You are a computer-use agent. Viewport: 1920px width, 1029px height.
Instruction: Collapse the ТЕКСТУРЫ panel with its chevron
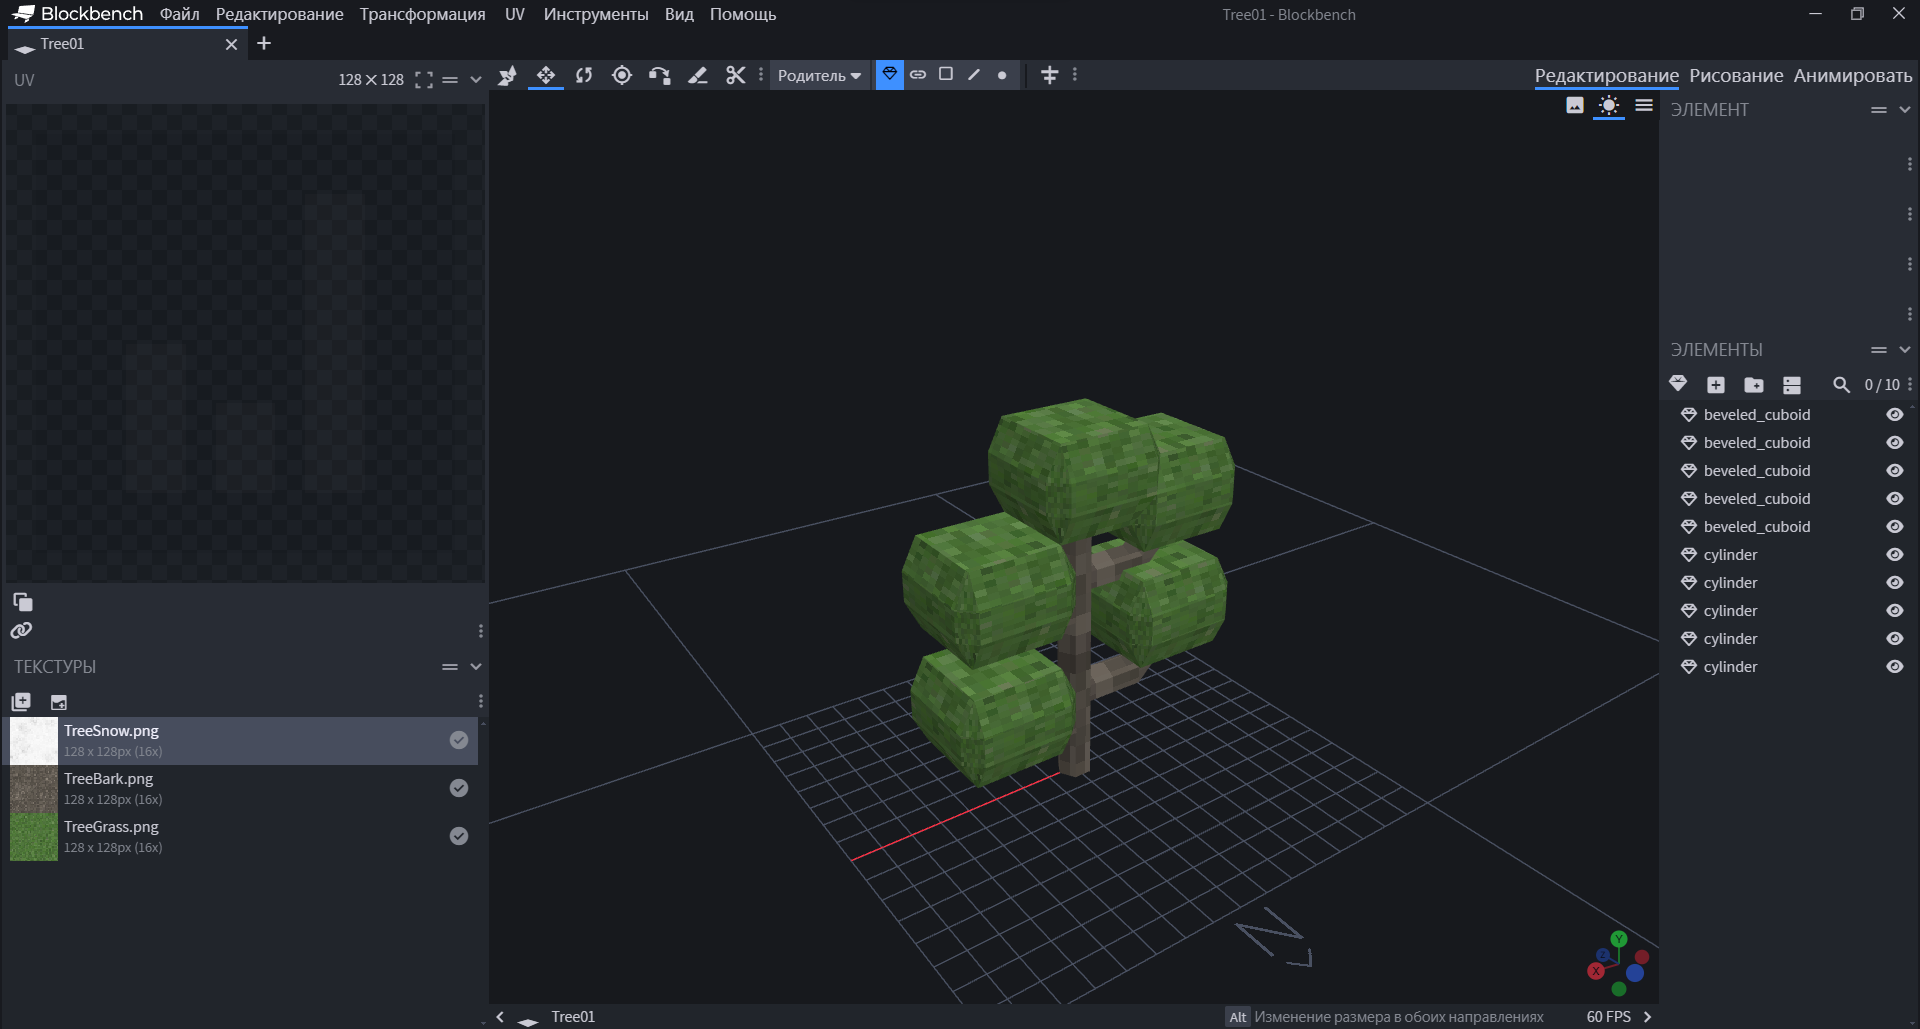(476, 667)
